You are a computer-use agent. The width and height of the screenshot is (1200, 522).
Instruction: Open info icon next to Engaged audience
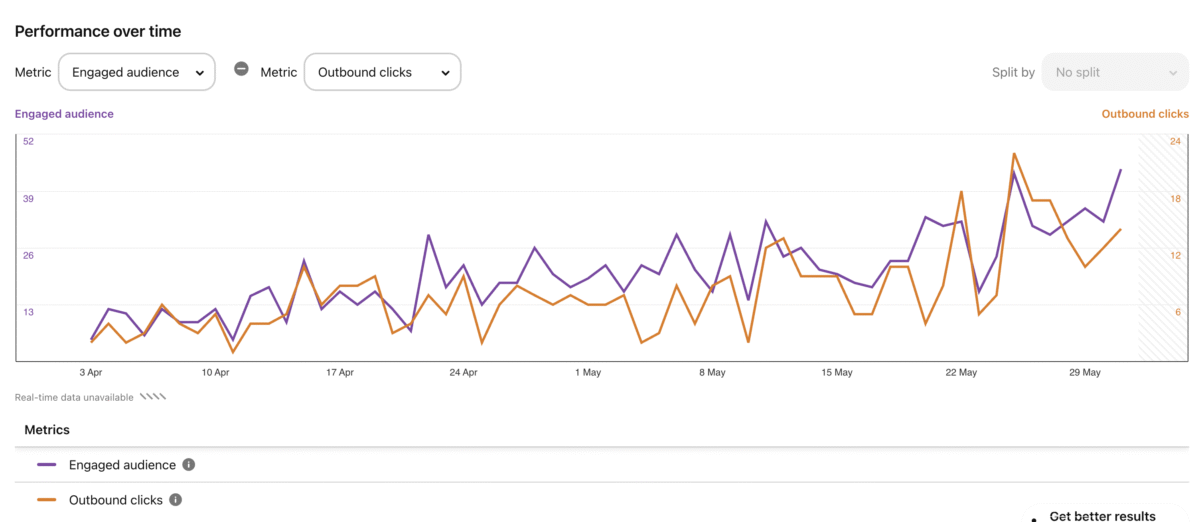tap(189, 465)
